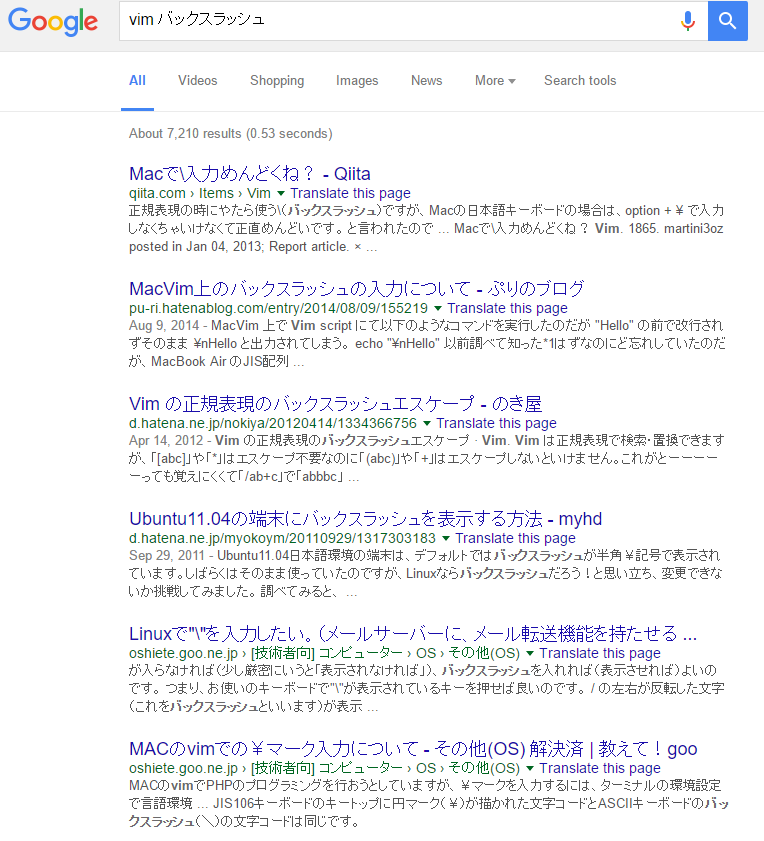The image size is (764, 841).
Task: Activate voice search microphone icon
Action: click(688, 21)
